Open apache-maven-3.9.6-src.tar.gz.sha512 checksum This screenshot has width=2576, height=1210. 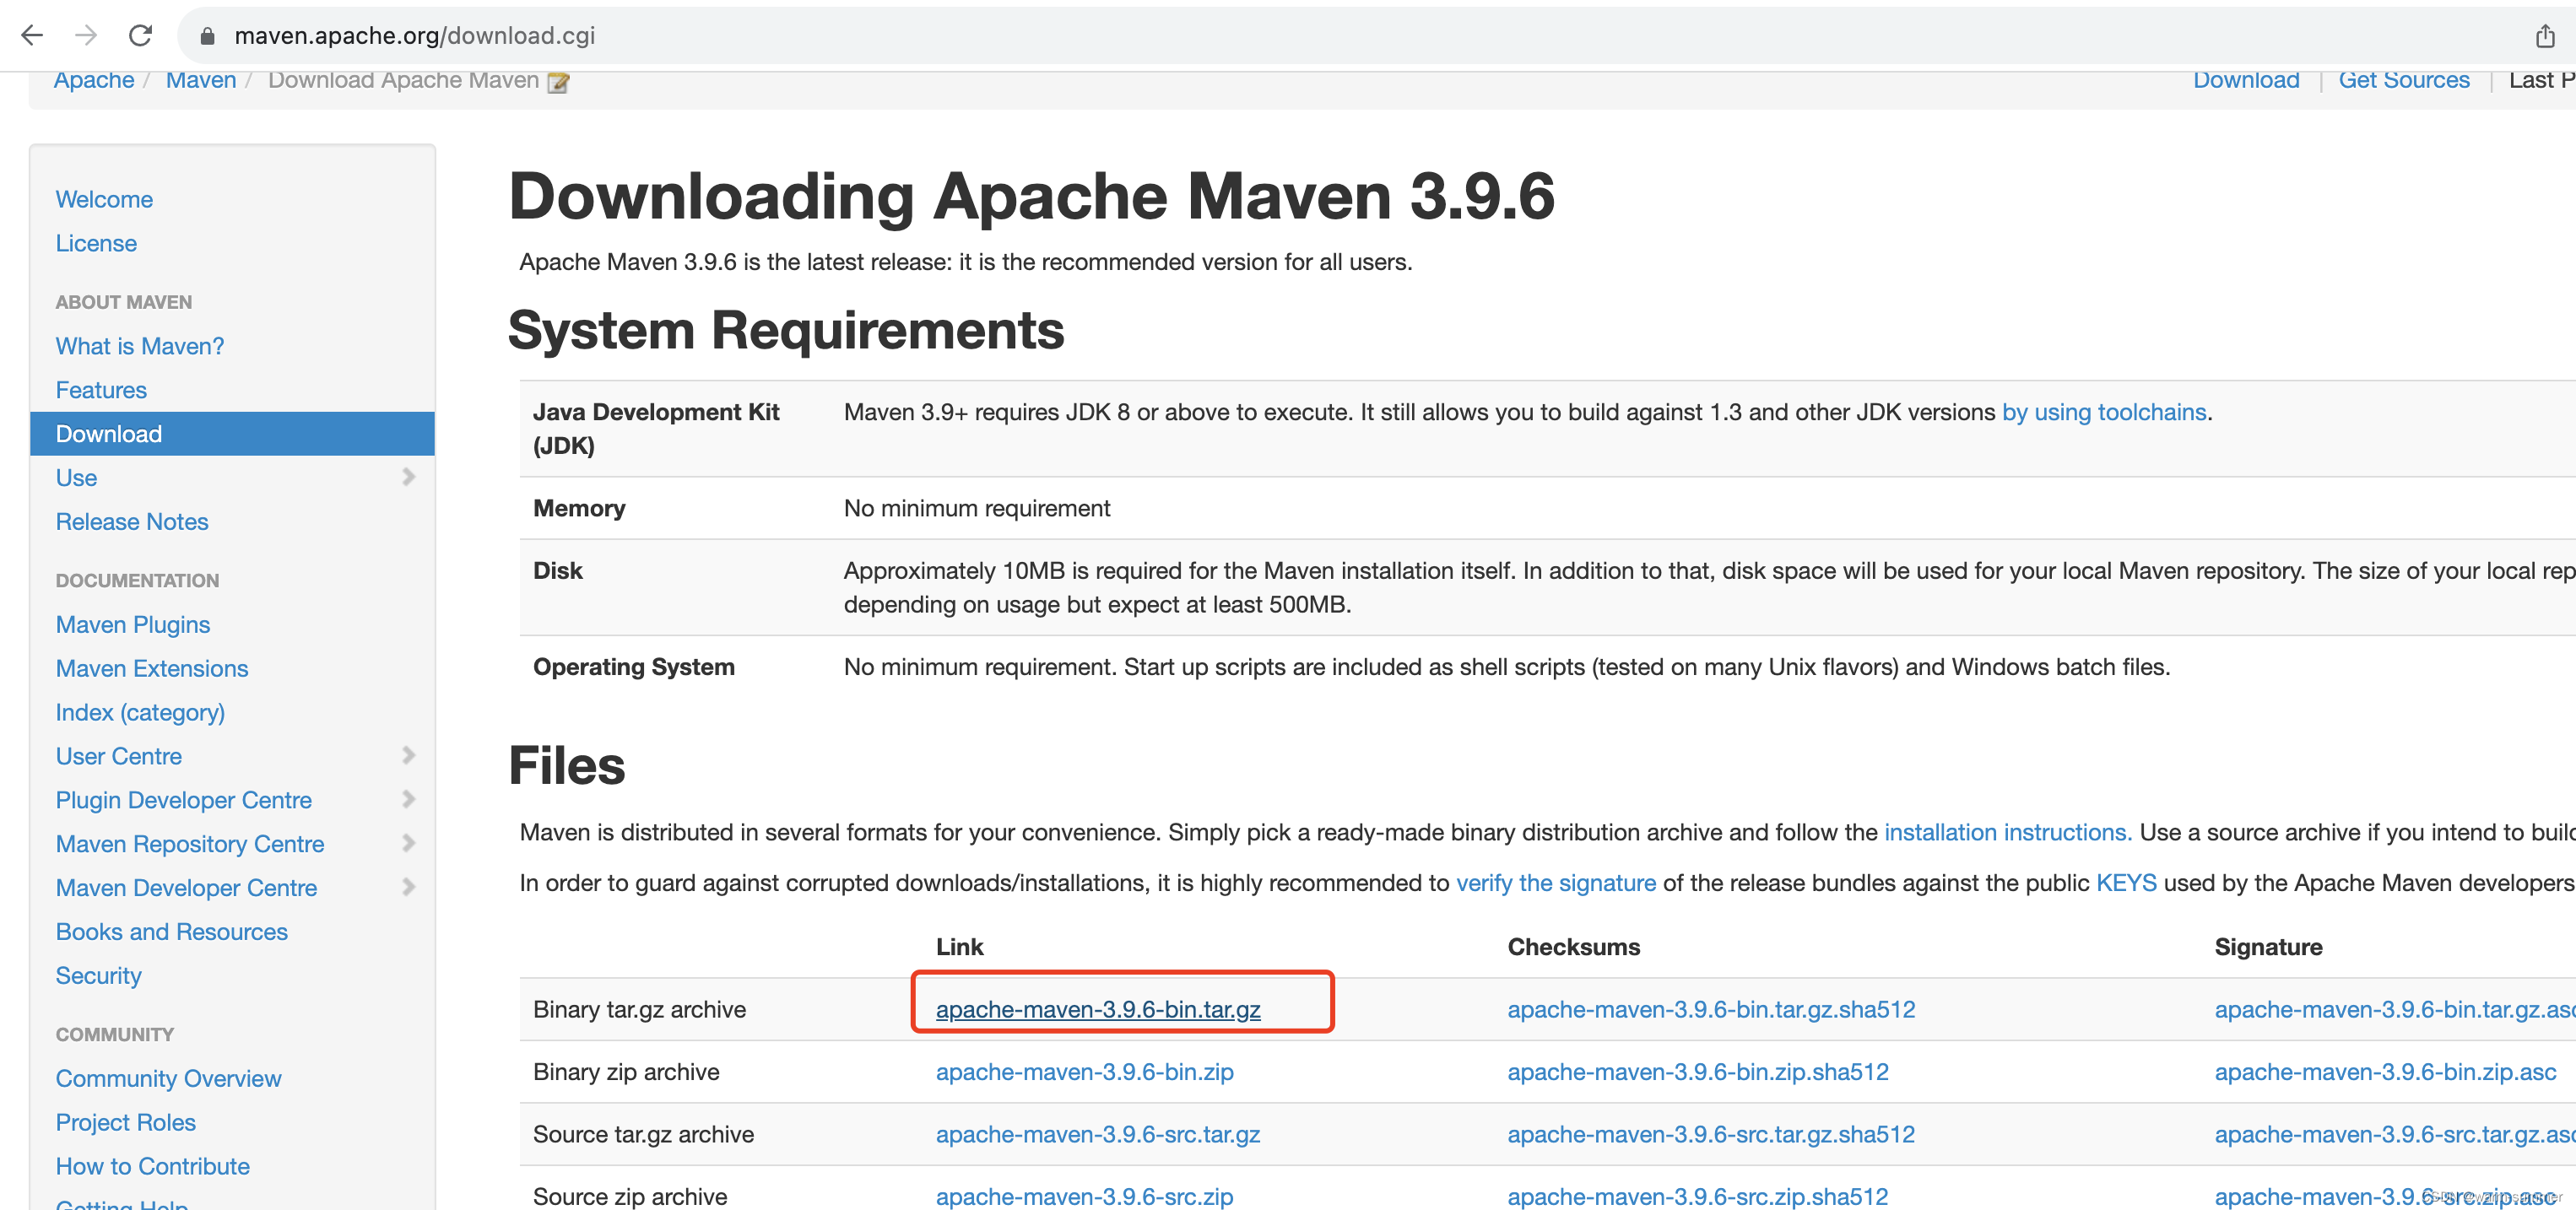1711,1134
